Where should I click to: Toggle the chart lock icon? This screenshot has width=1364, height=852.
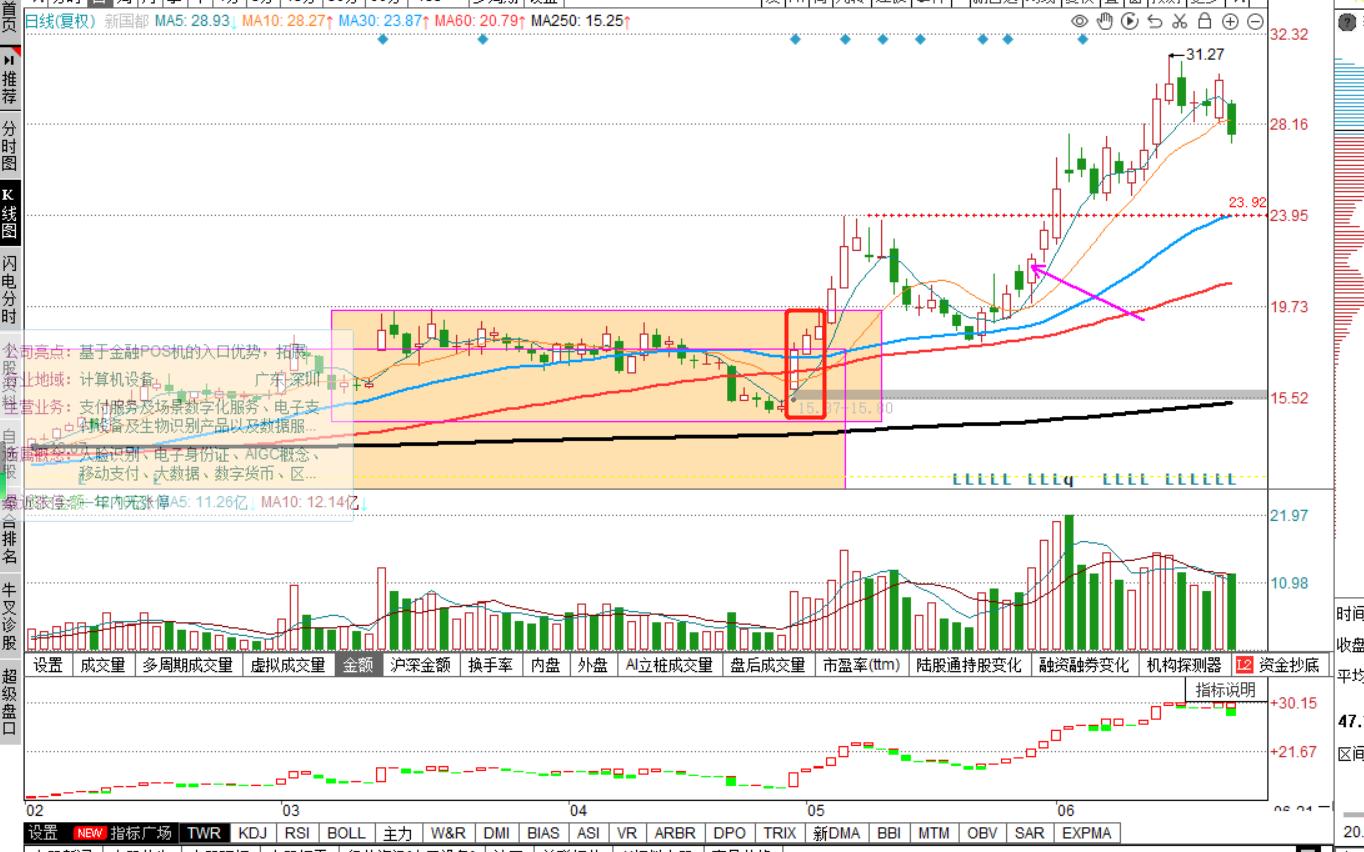1205,21
